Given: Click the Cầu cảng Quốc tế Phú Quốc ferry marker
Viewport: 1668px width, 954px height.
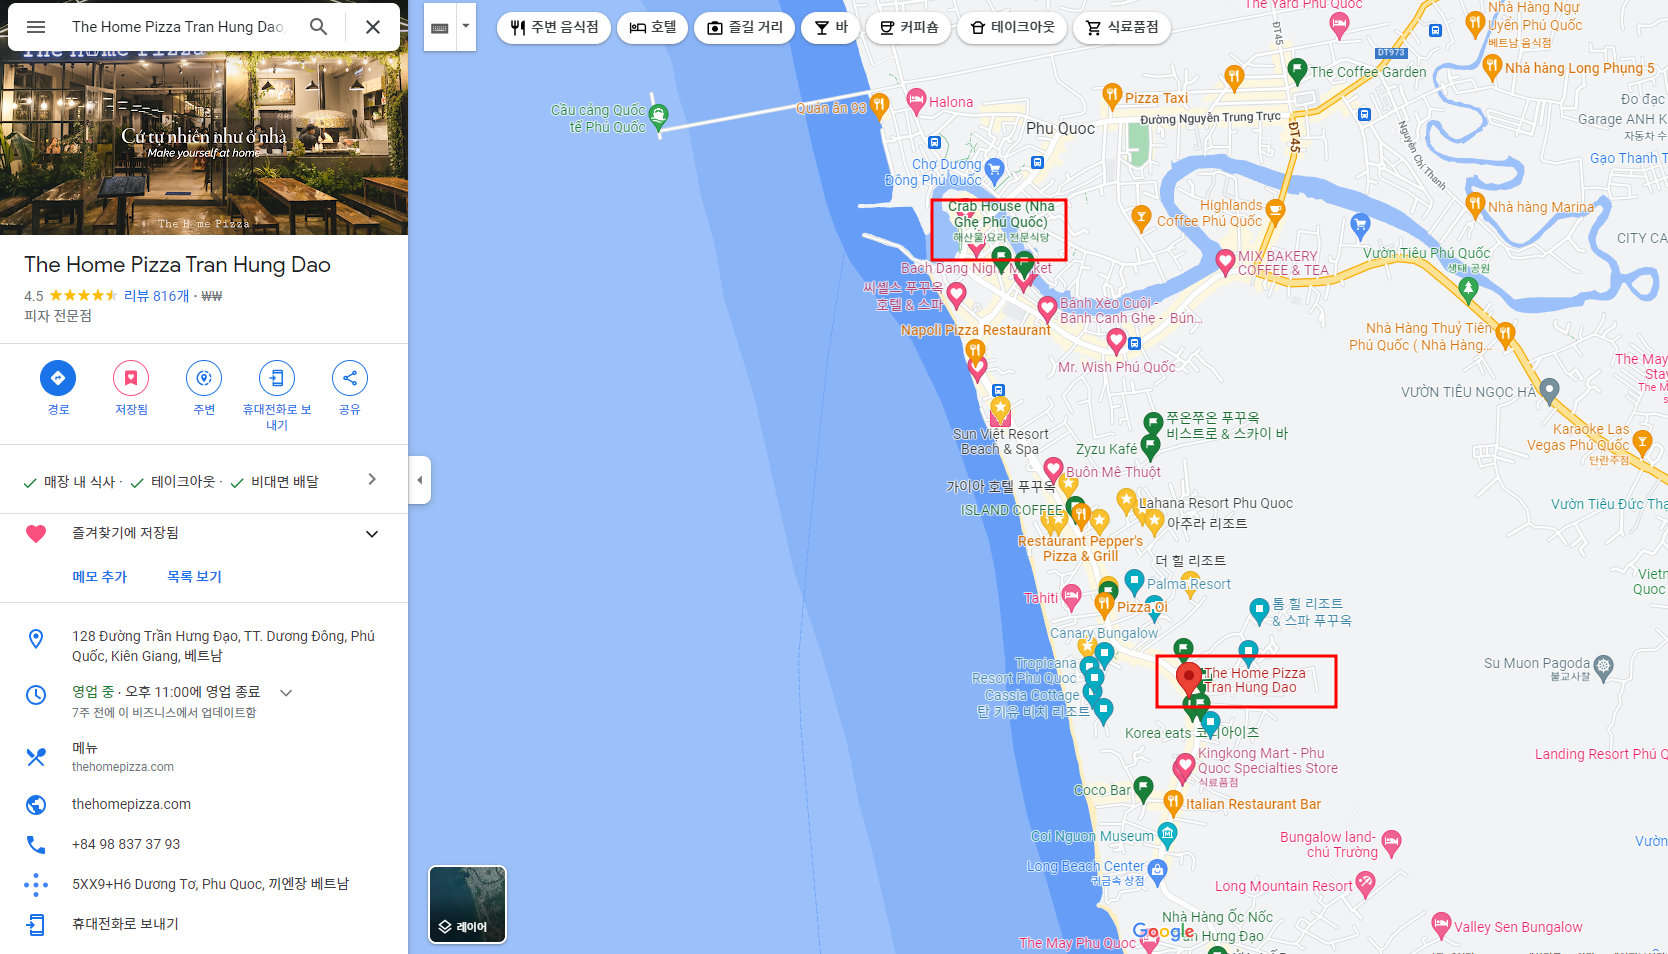Looking at the screenshot, I should 658,117.
